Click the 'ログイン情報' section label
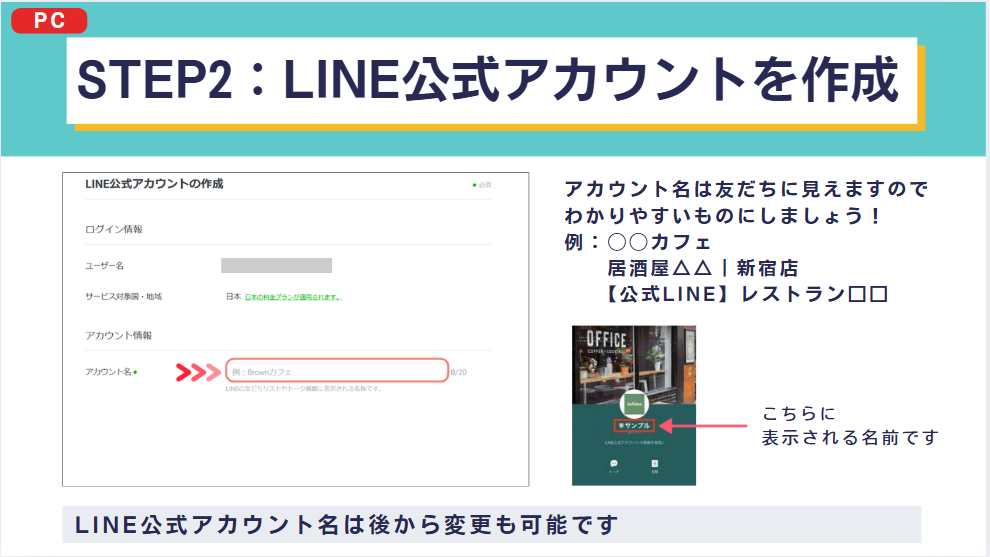The image size is (990, 557). 114,229
